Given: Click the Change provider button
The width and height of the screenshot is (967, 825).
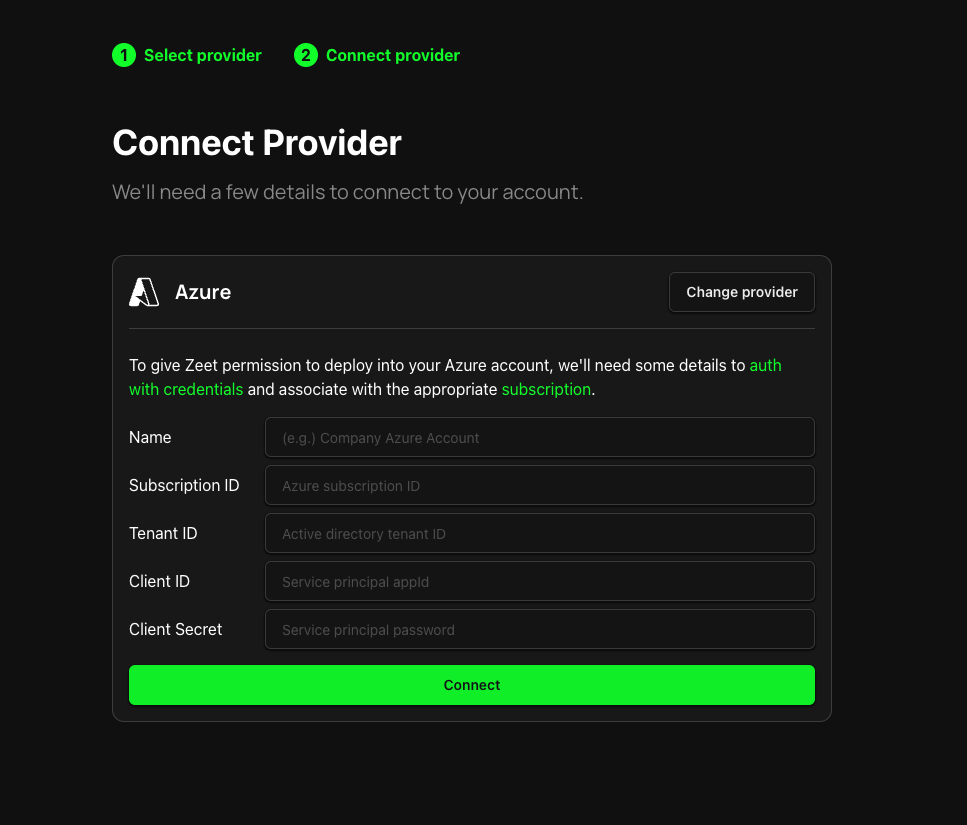Looking at the screenshot, I should (742, 292).
